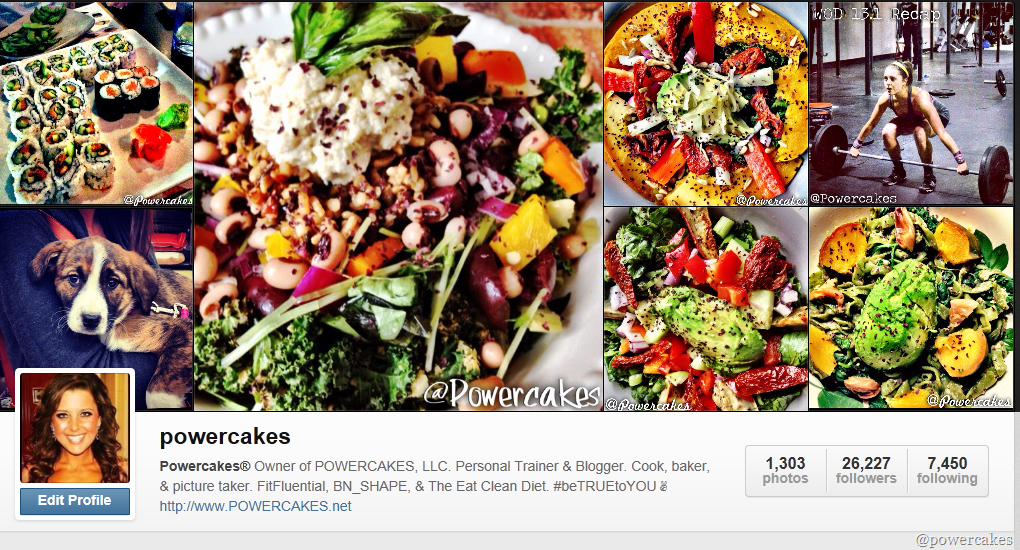Click the @powercakes watermark below the stats

pyautogui.click(x=964, y=540)
